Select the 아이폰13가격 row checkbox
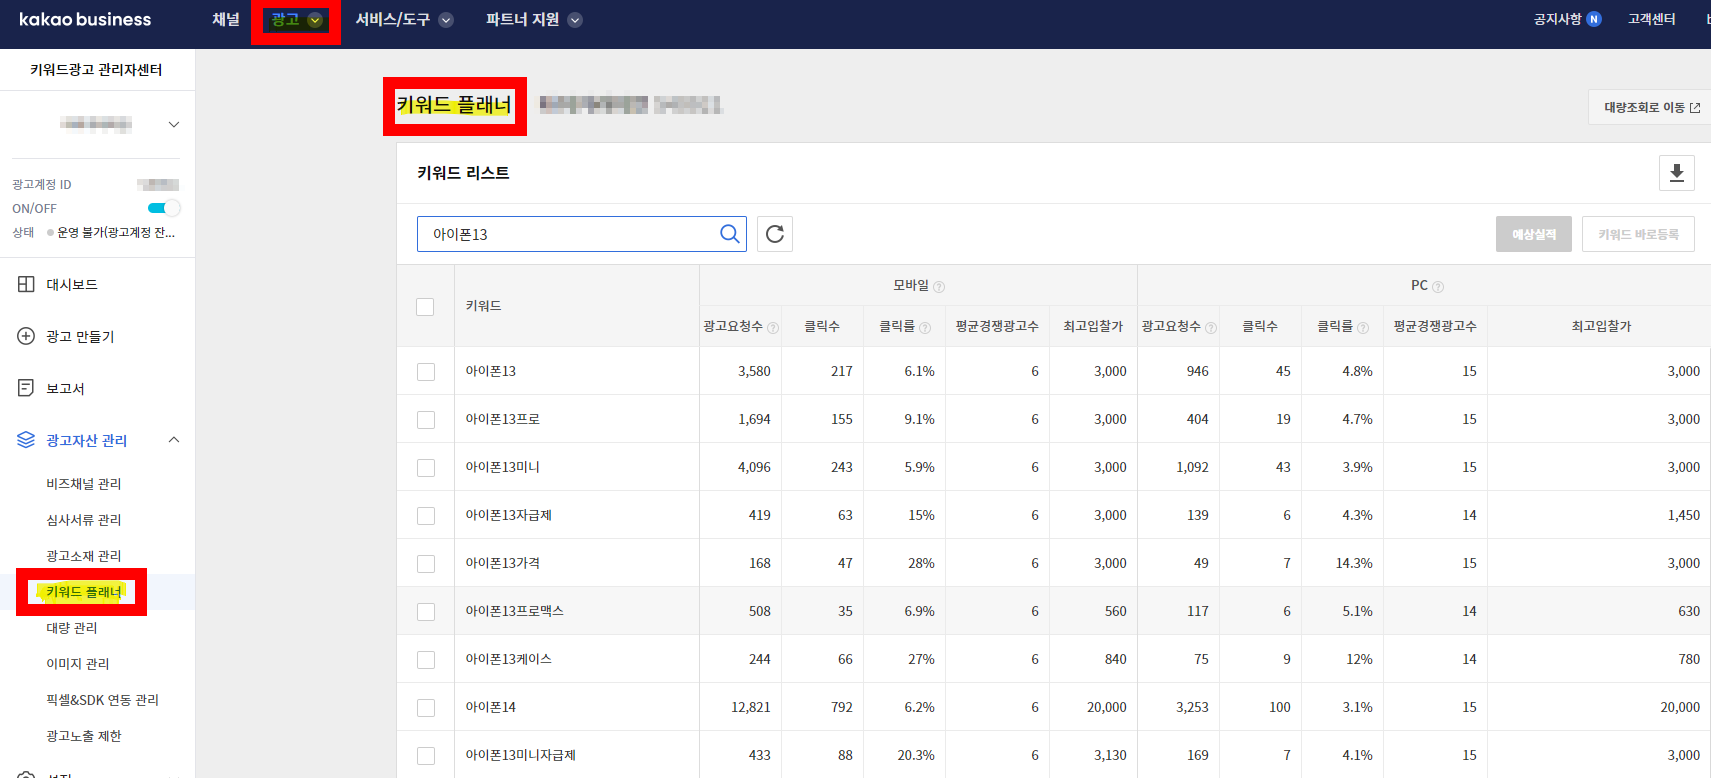 point(426,564)
